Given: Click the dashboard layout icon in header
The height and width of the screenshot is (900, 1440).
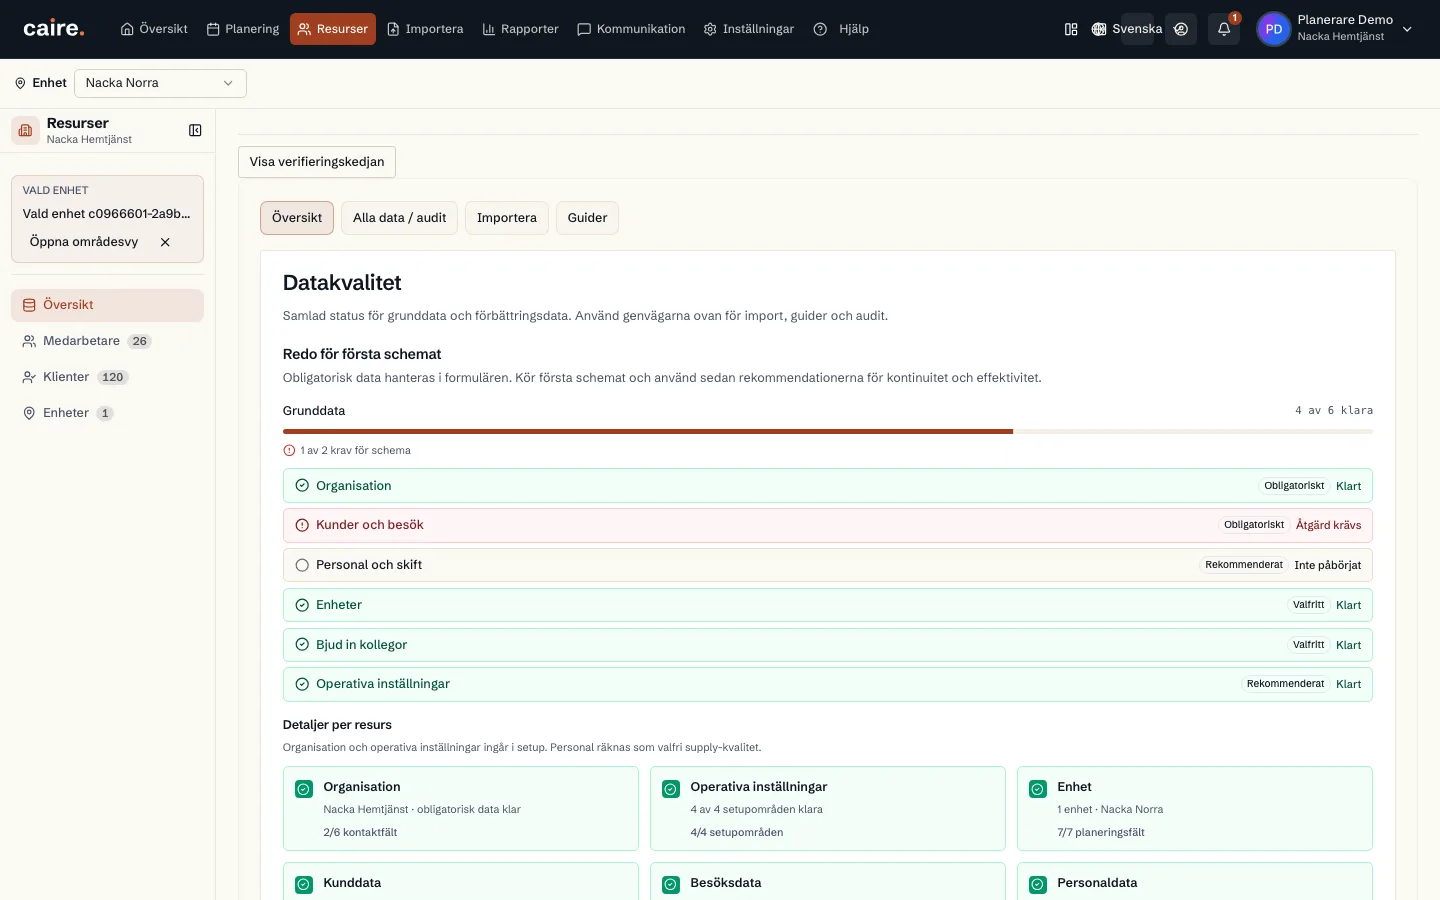Looking at the screenshot, I should pyautogui.click(x=1071, y=29).
